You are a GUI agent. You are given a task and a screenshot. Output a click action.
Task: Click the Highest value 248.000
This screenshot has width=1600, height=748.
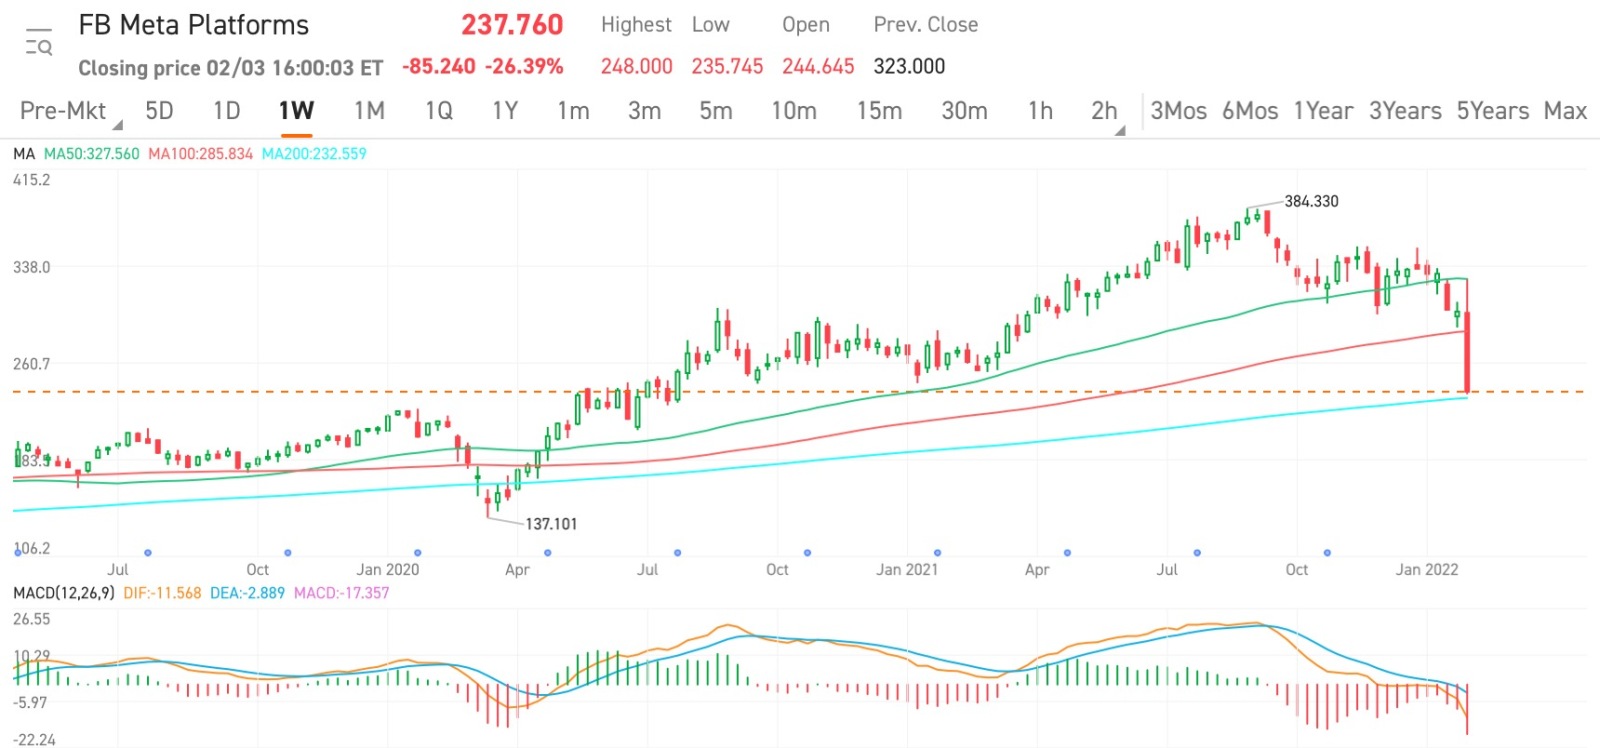[636, 67]
